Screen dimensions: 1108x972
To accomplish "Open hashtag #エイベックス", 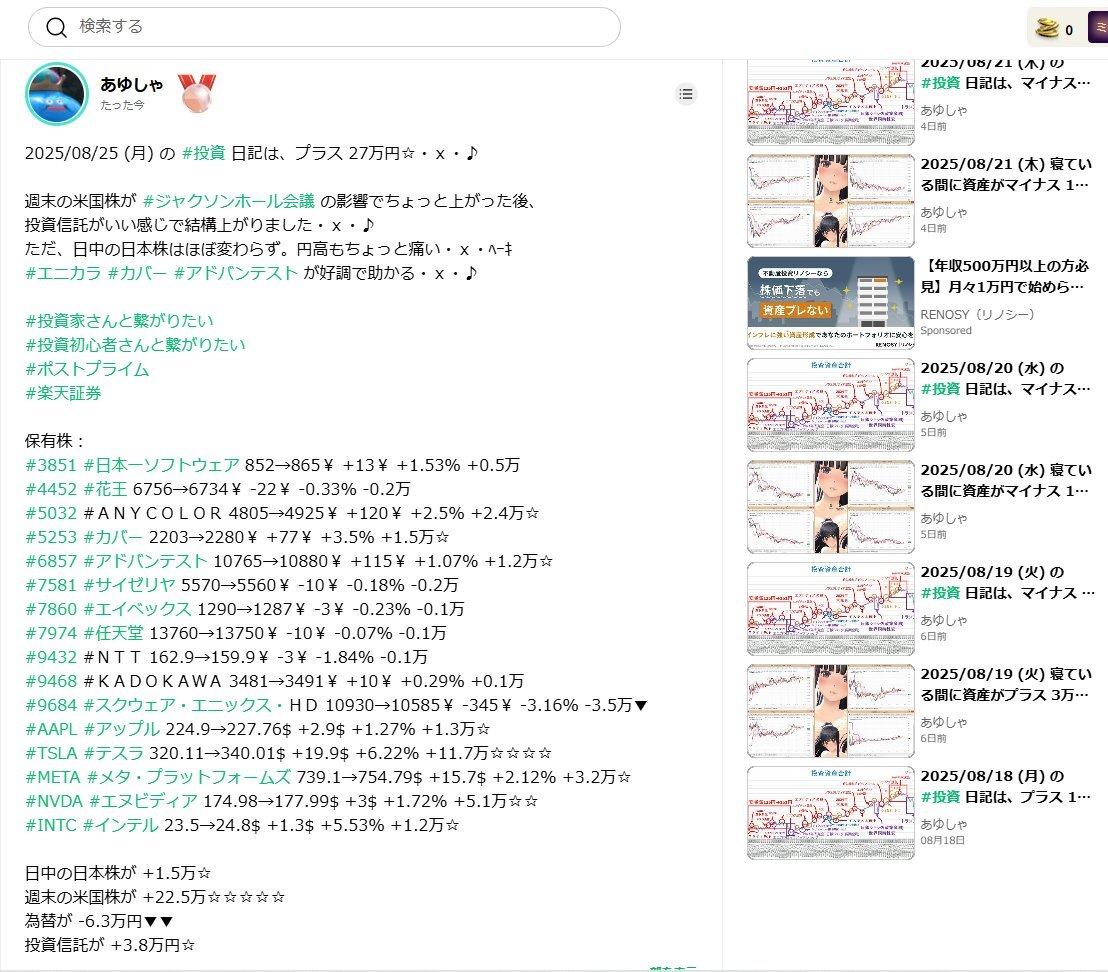I will (x=137, y=610).
